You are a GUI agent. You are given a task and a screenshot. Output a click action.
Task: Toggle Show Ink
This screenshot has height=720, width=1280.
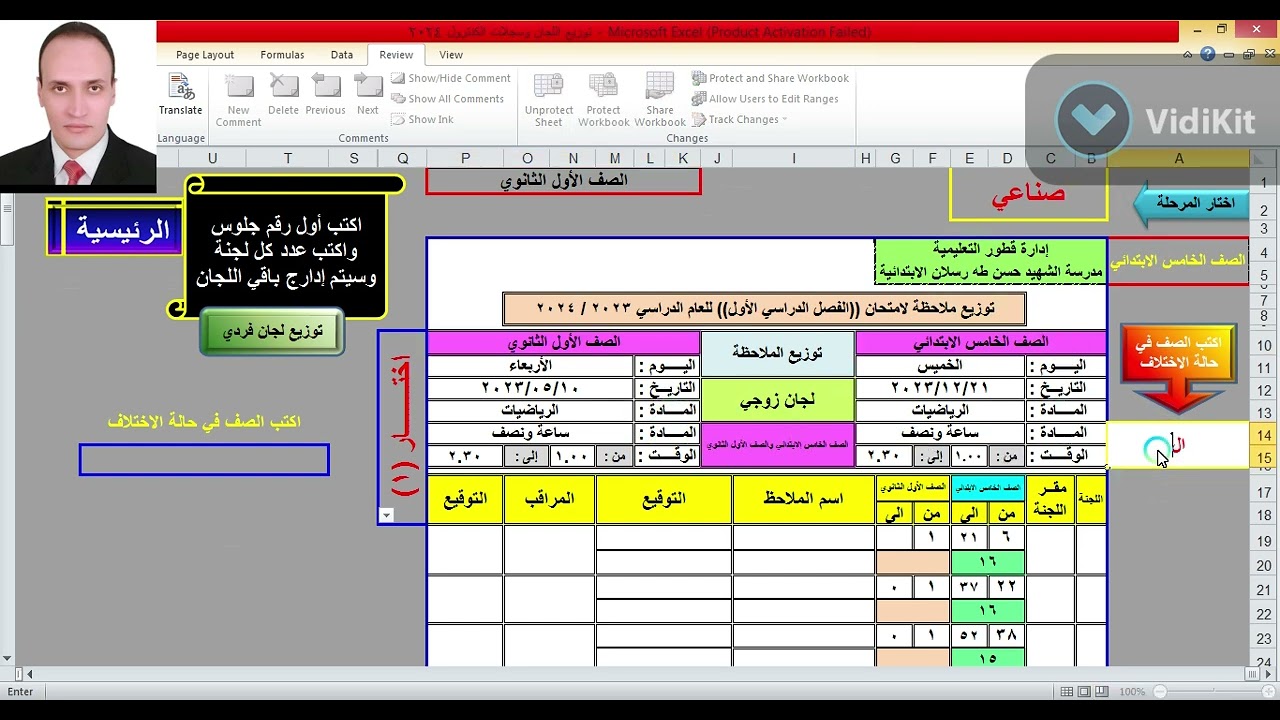(x=422, y=119)
